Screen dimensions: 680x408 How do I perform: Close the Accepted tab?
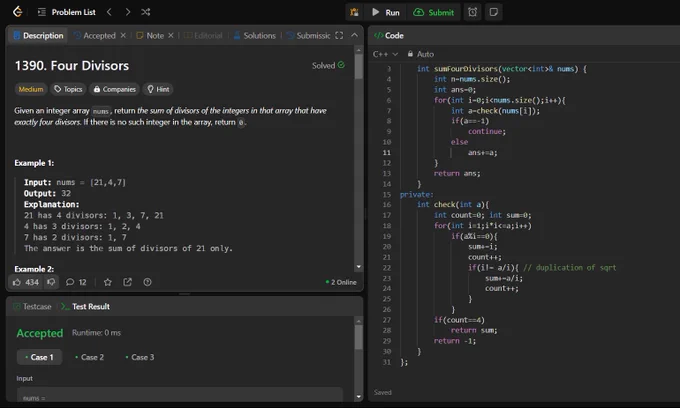point(123,36)
